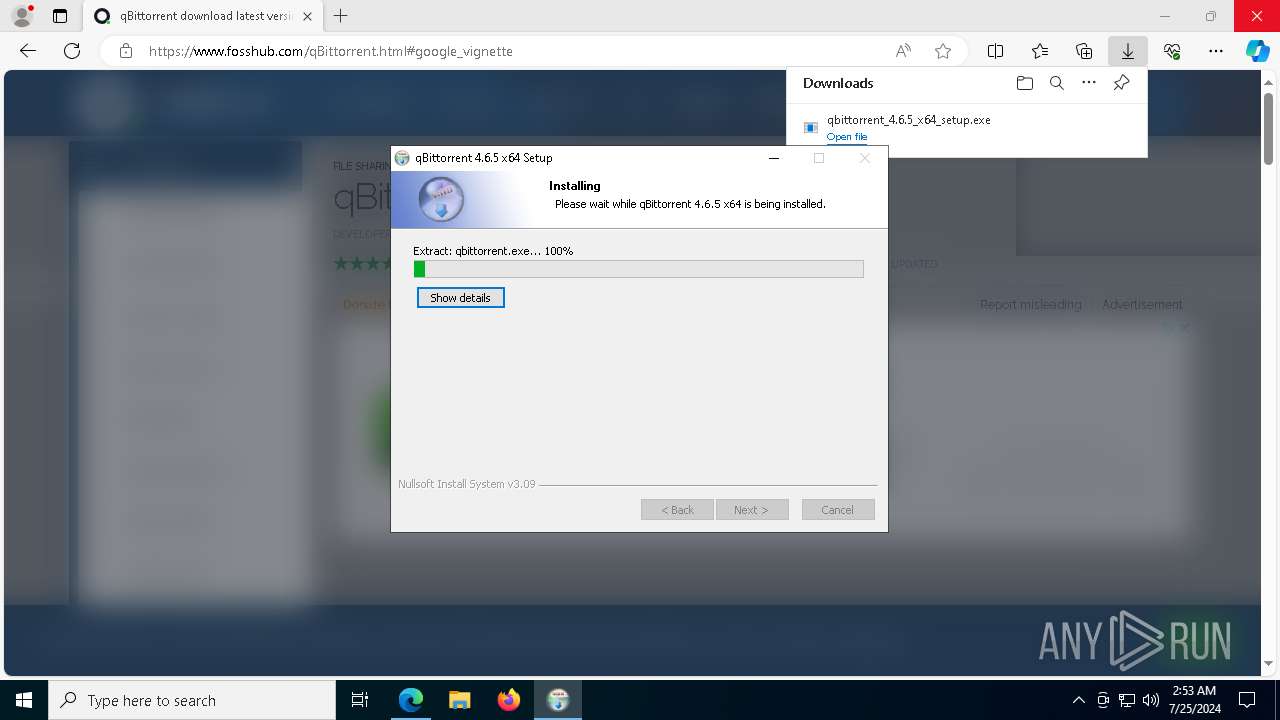Click Cancel in qBittorrent setup
Viewport: 1280px width, 720px height.
coord(838,510)
